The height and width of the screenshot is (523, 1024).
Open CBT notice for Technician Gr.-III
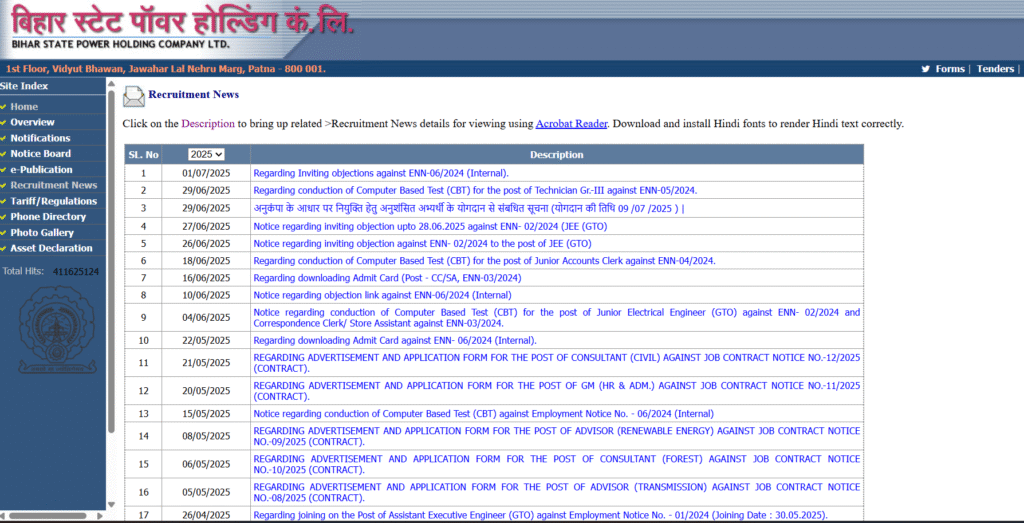click(475, 191)
